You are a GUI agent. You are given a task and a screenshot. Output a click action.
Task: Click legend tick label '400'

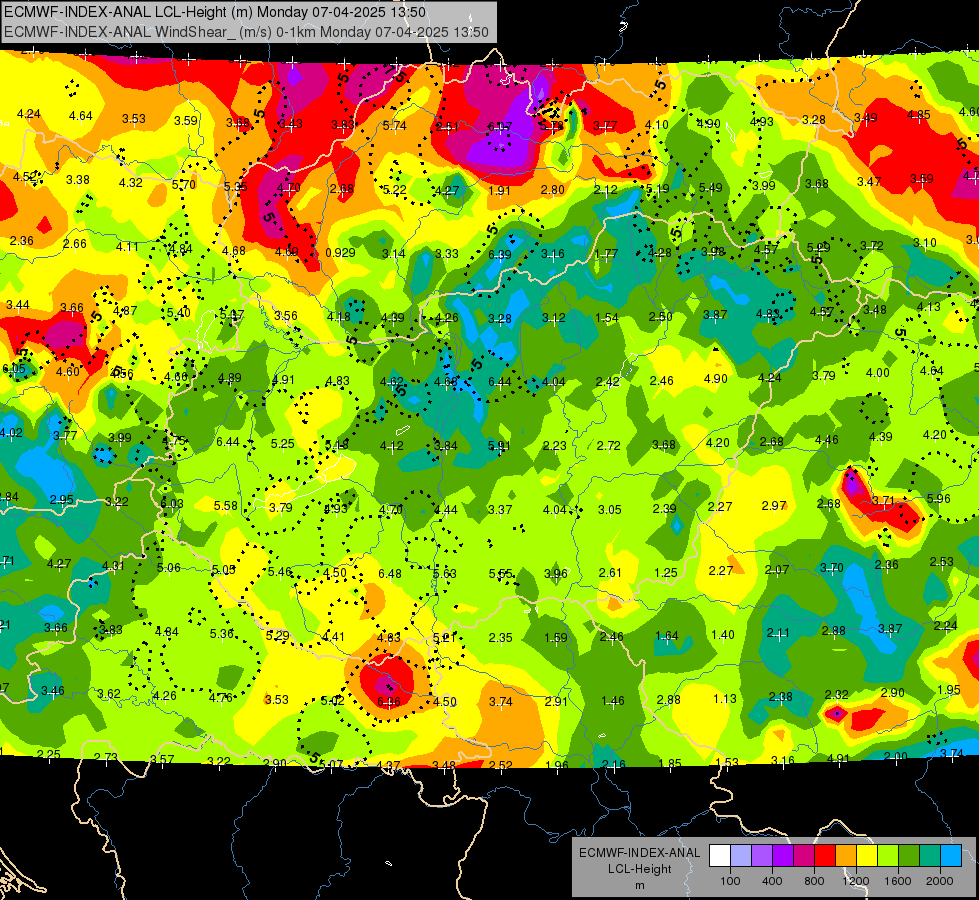(772, 881)
